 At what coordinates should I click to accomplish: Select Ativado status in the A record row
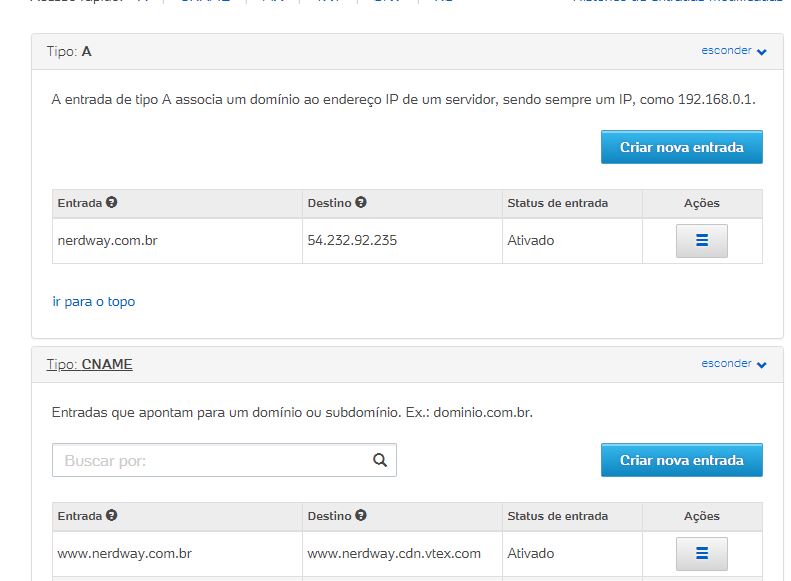click(572, 241)
